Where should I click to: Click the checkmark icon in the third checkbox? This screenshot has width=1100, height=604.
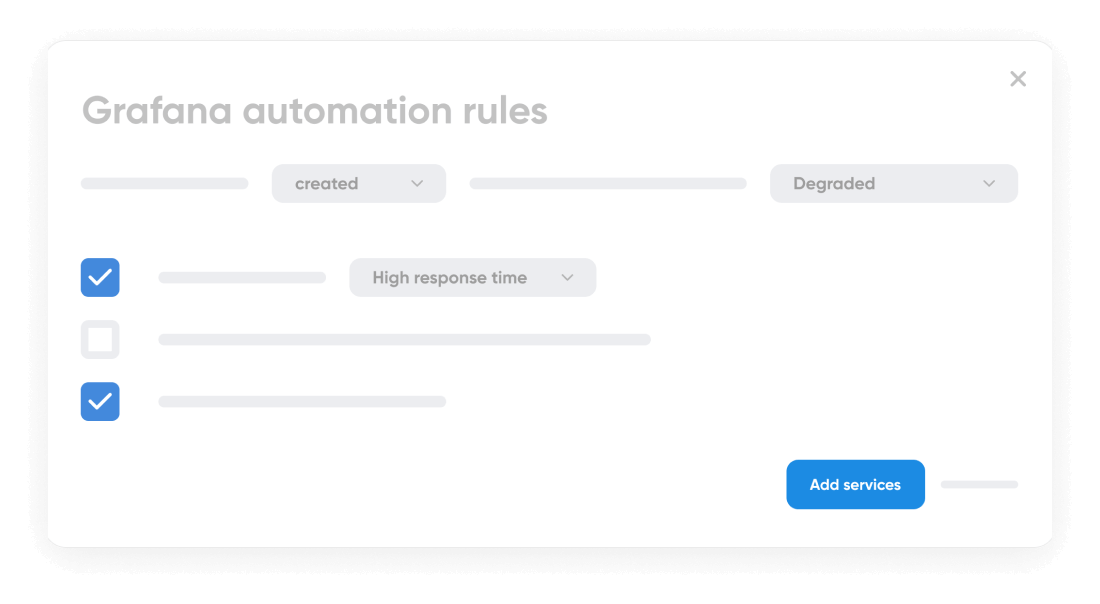[x=100, y=401]
